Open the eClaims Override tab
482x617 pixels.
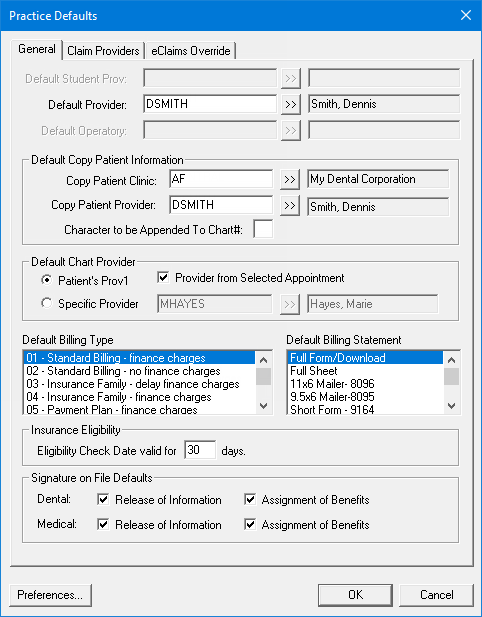pos(190,51)
